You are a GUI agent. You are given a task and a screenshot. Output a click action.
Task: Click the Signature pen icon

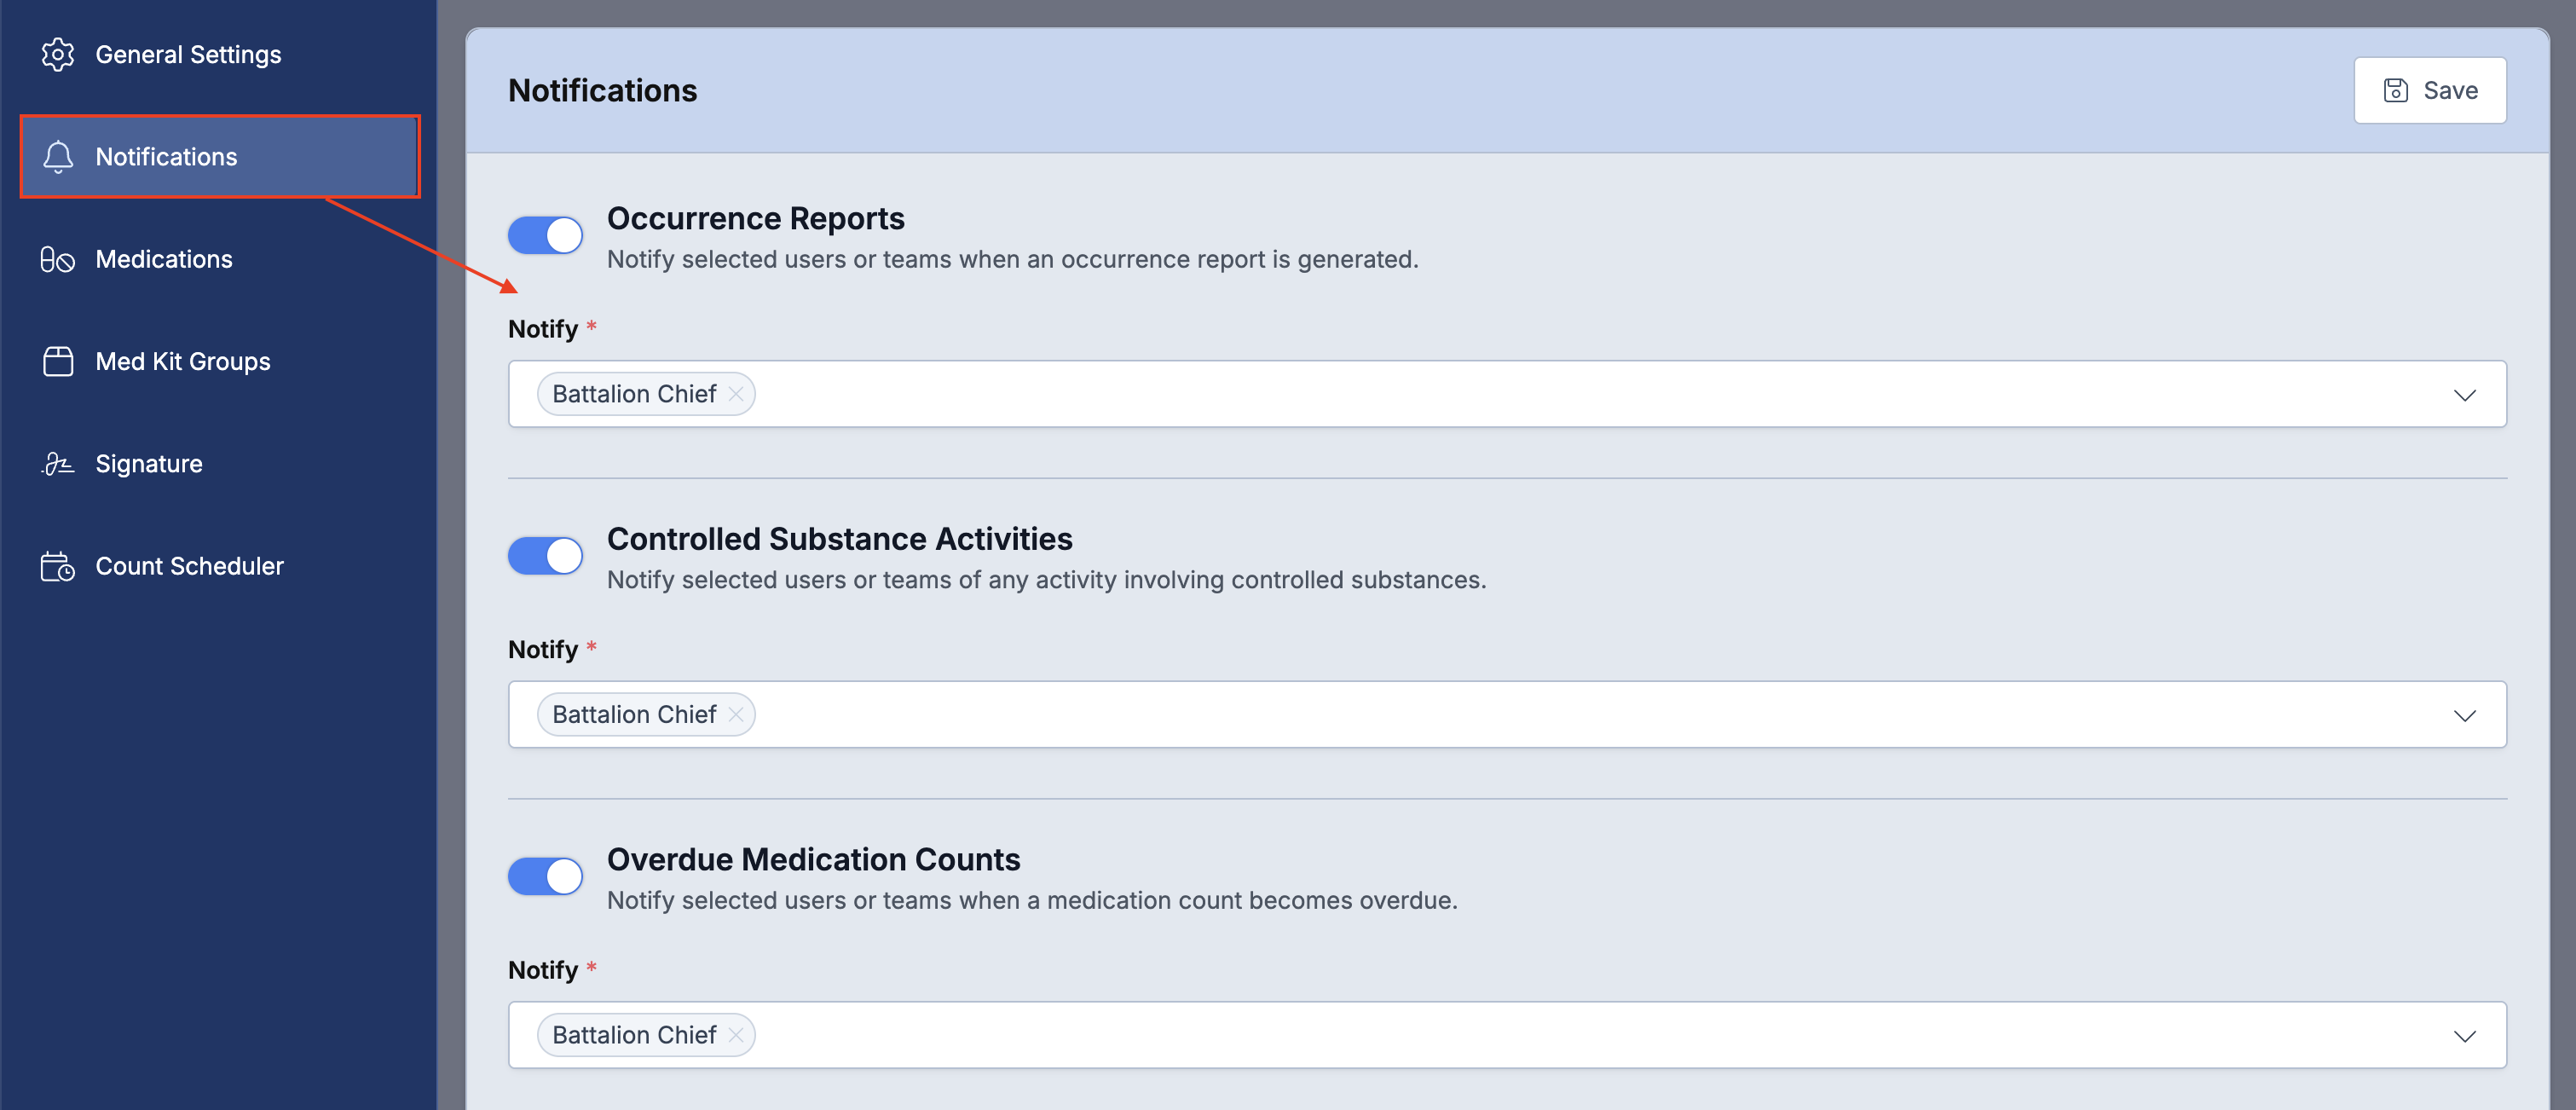pyautogui.click(x=58, y=463)
